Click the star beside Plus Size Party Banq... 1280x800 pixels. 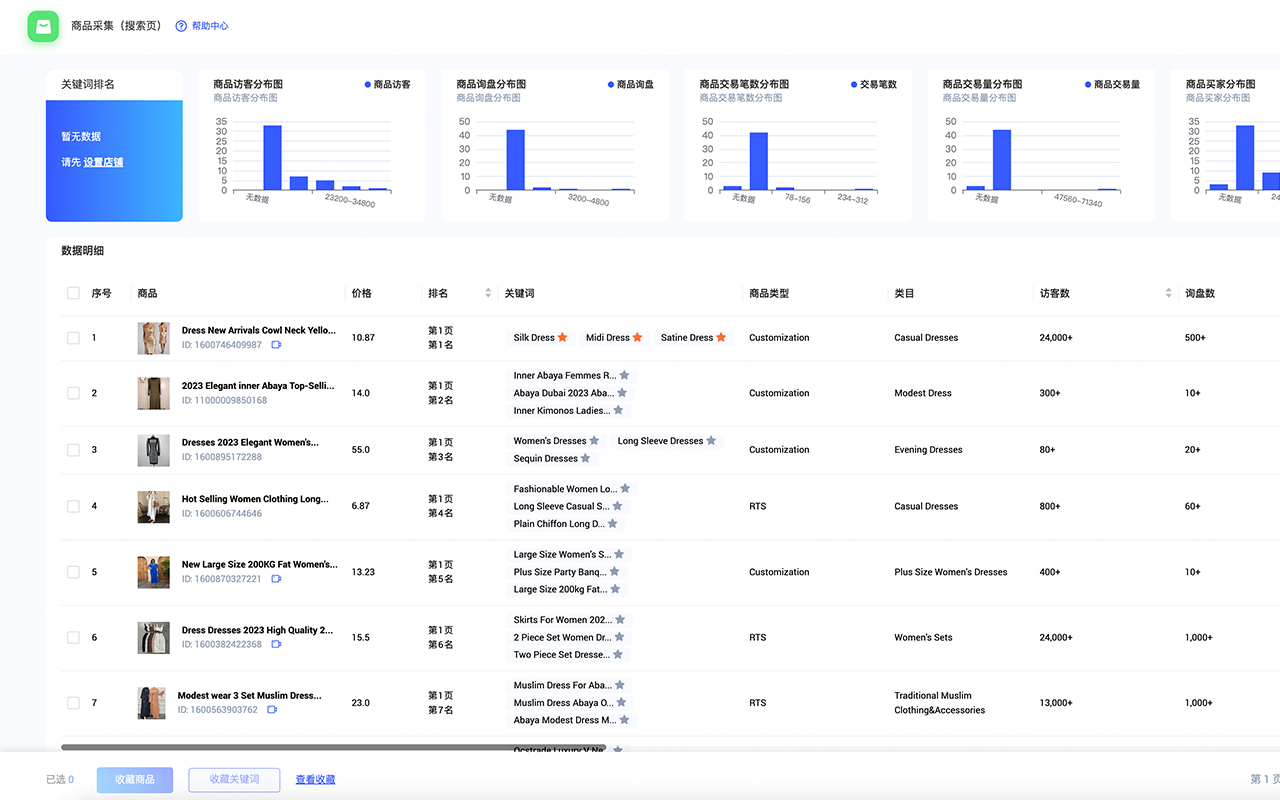pos(614,572)
